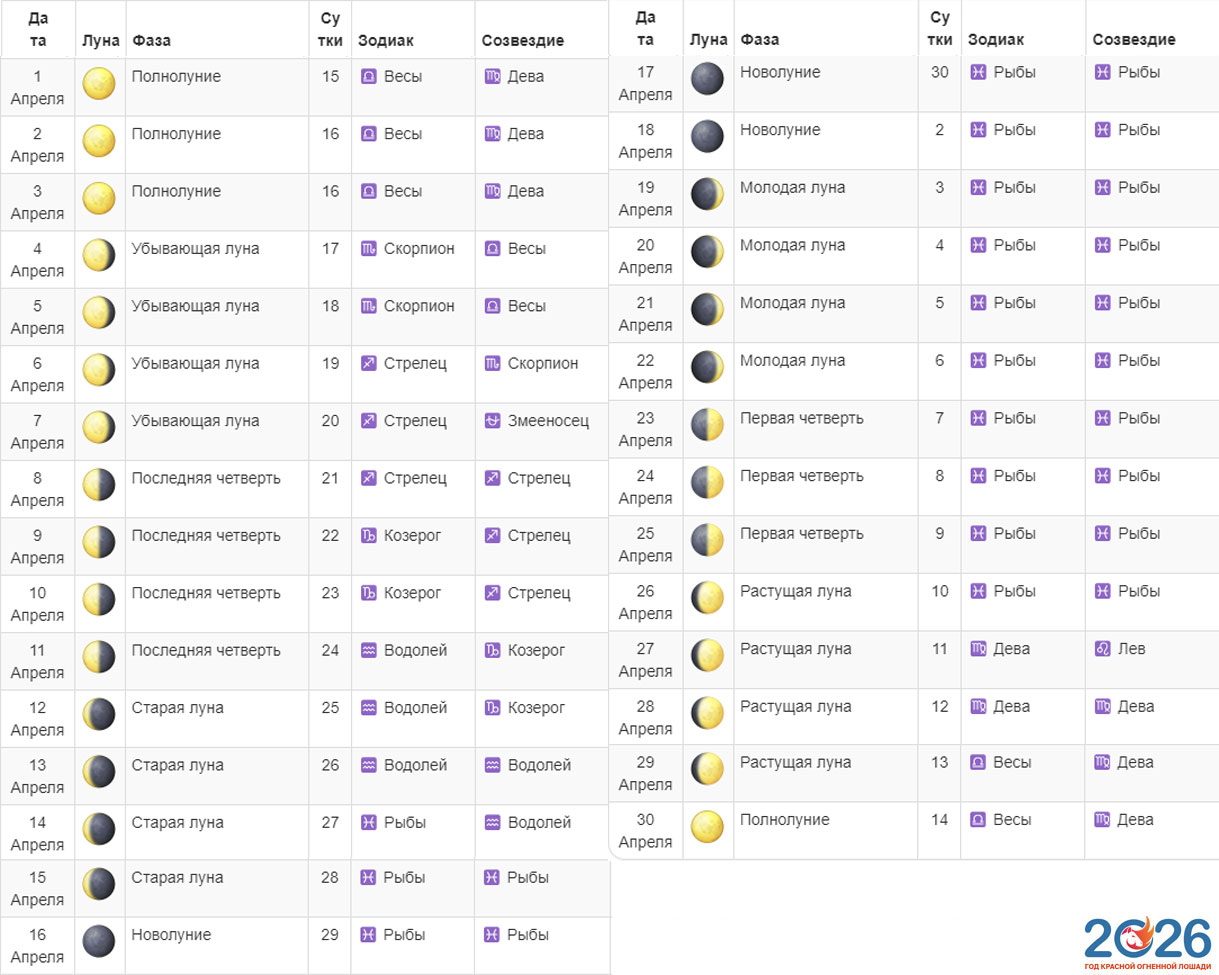Click the Лев constellation symbol on 27 Апреля

coord(1102,649)
